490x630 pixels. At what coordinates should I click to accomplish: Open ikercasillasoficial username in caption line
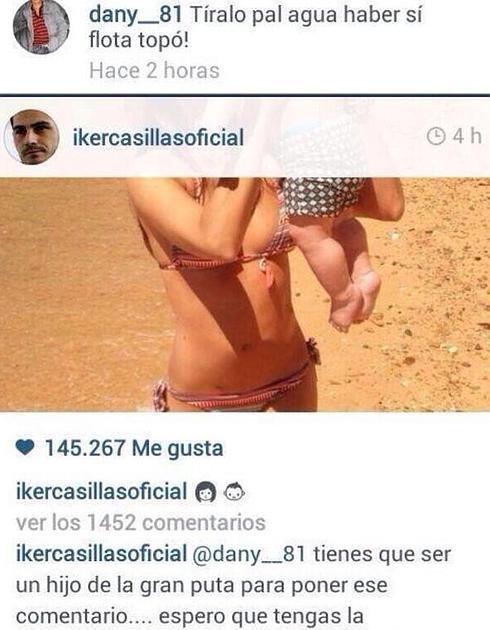pyautogui.click(x=102, y=491)
